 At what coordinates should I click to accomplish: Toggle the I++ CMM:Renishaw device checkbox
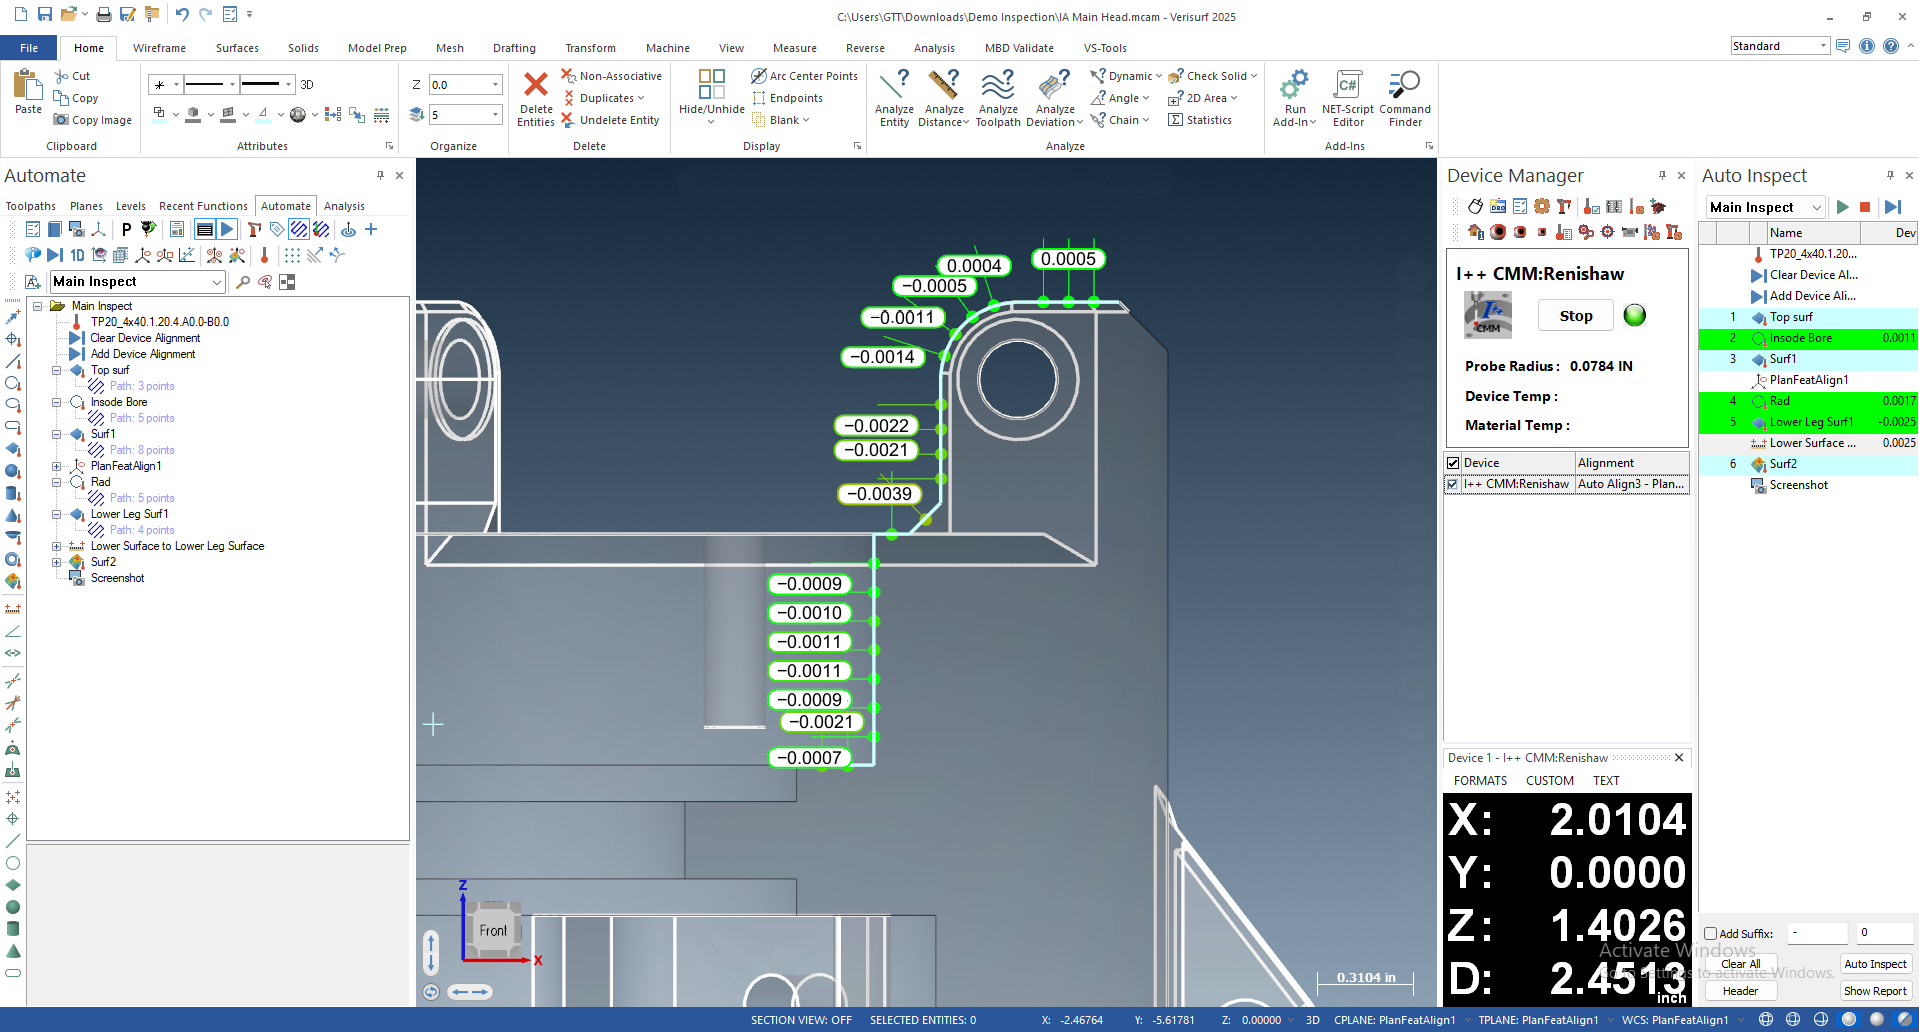pyautogui.click(x=1453, y=484)
